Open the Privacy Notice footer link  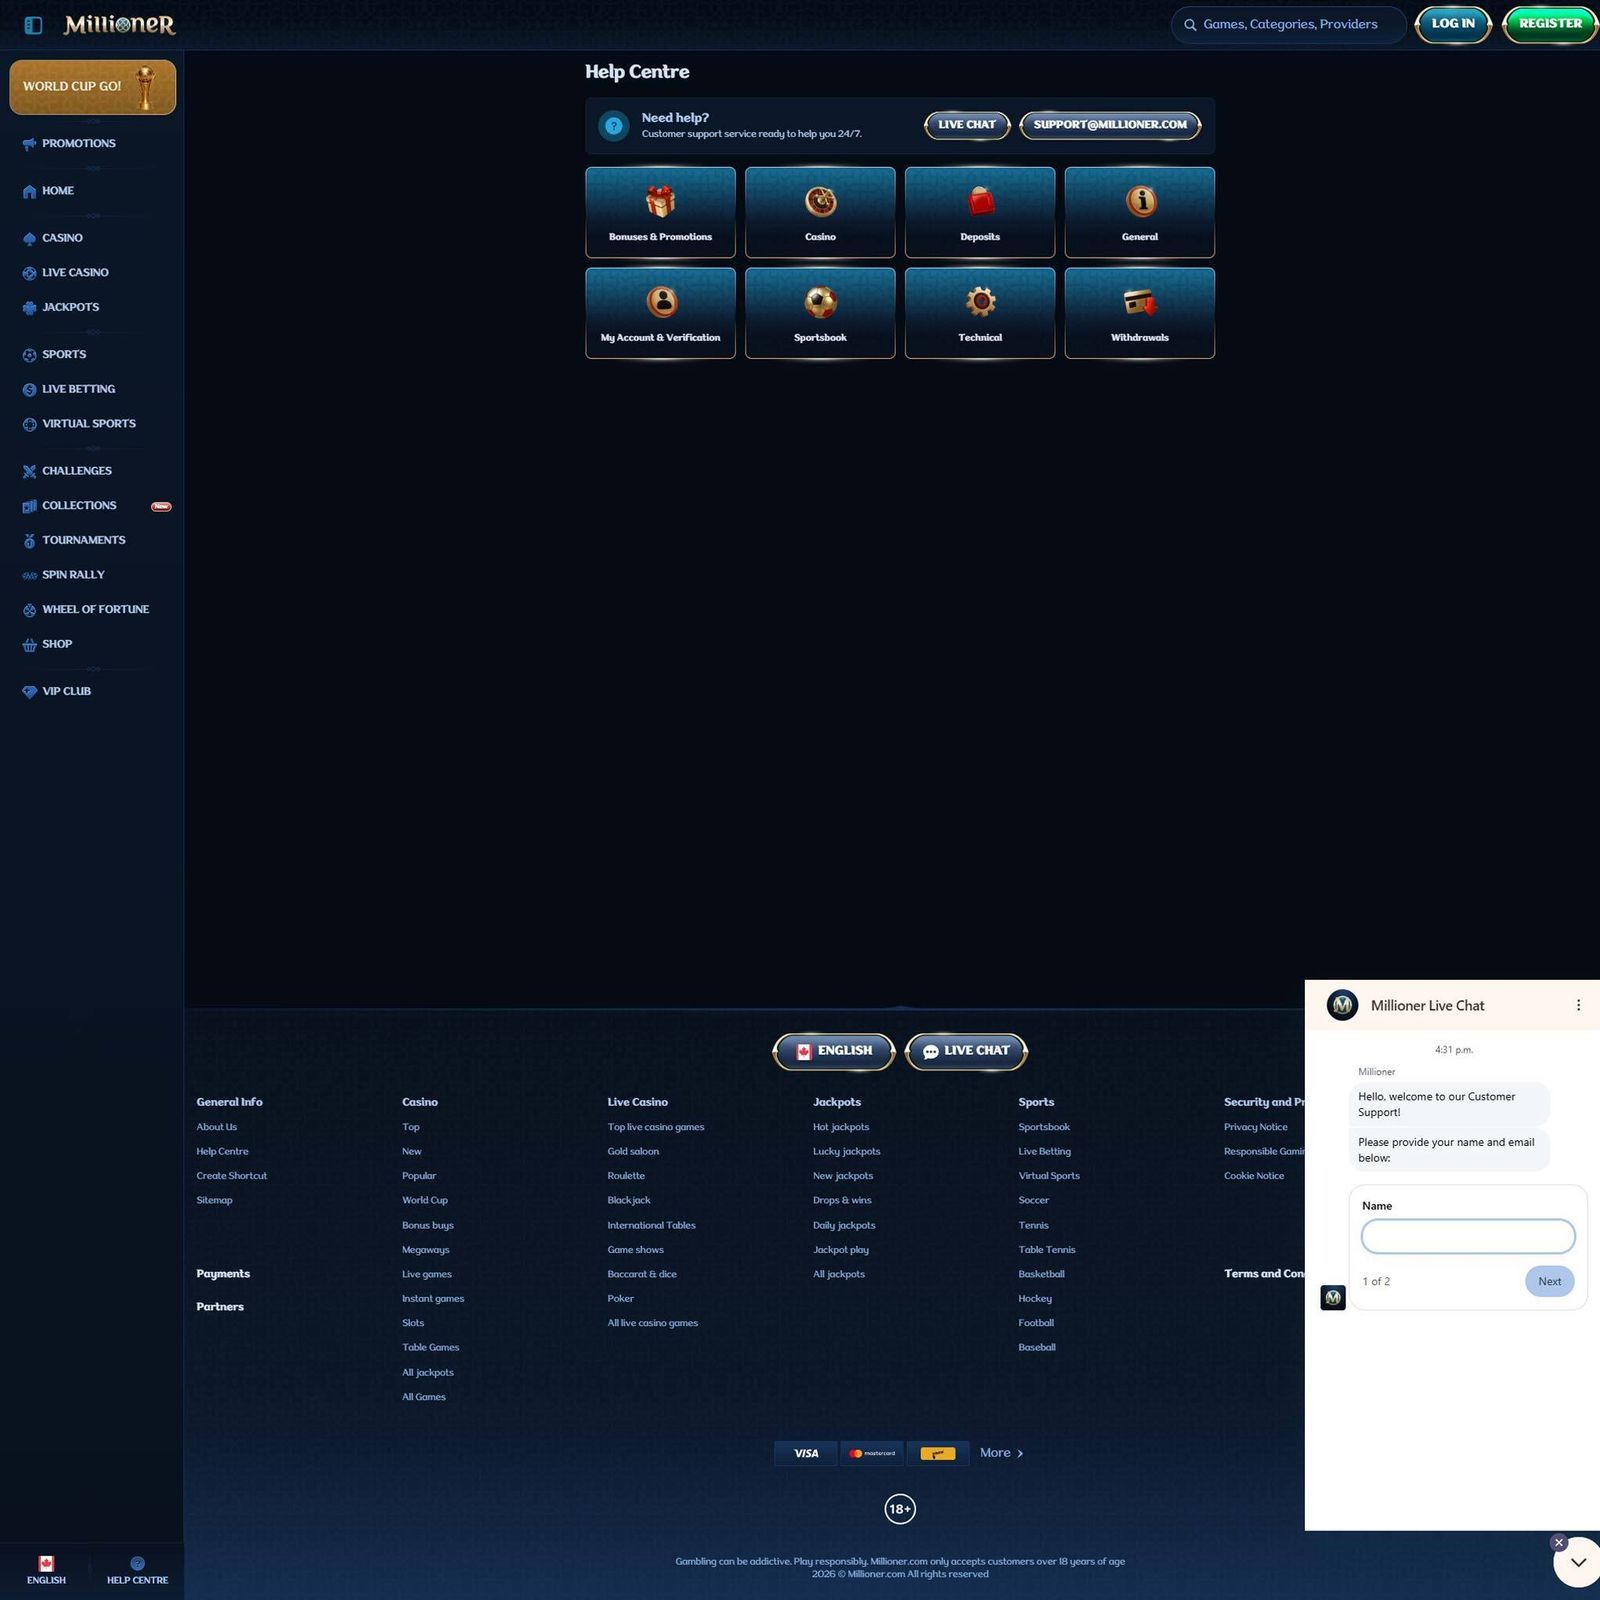[x=1256, y=1127]
